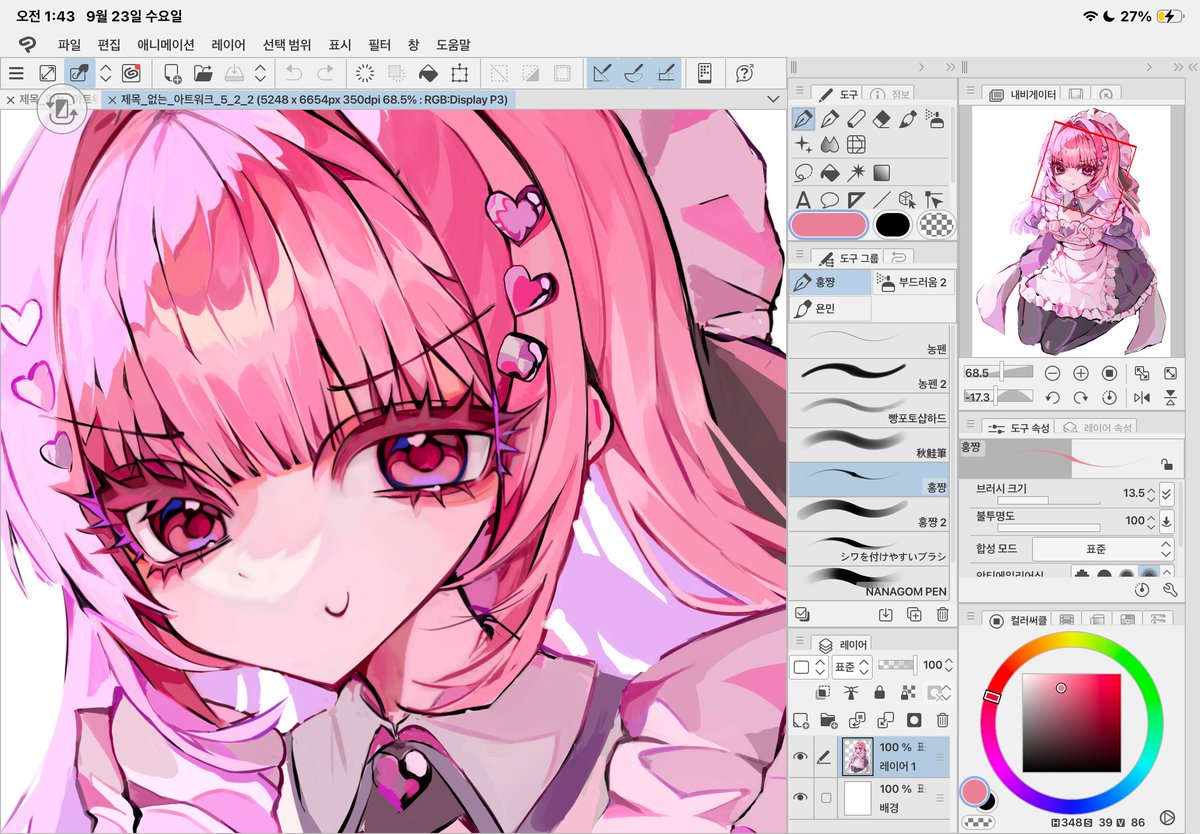Select the Lasso selection tool

(x=802, y=172)
